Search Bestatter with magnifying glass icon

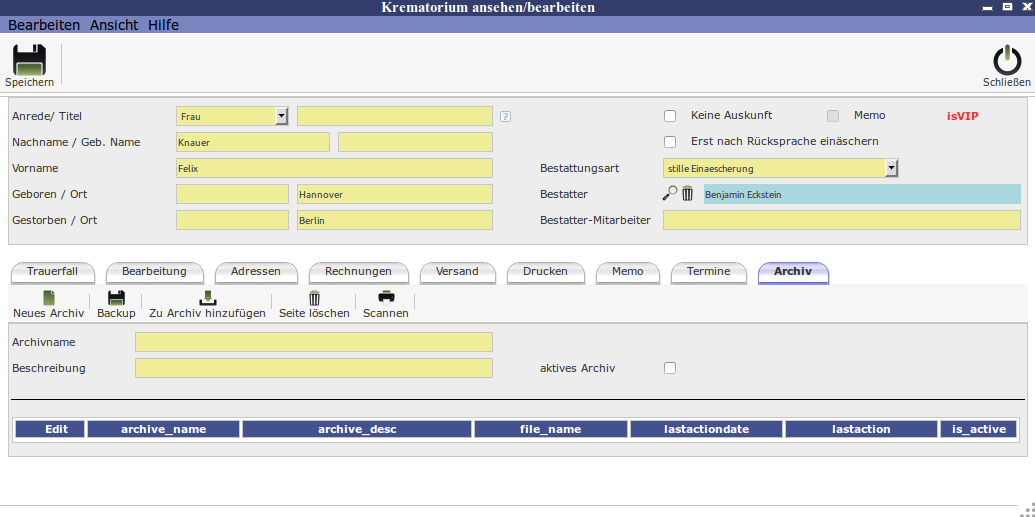[670, 194]
